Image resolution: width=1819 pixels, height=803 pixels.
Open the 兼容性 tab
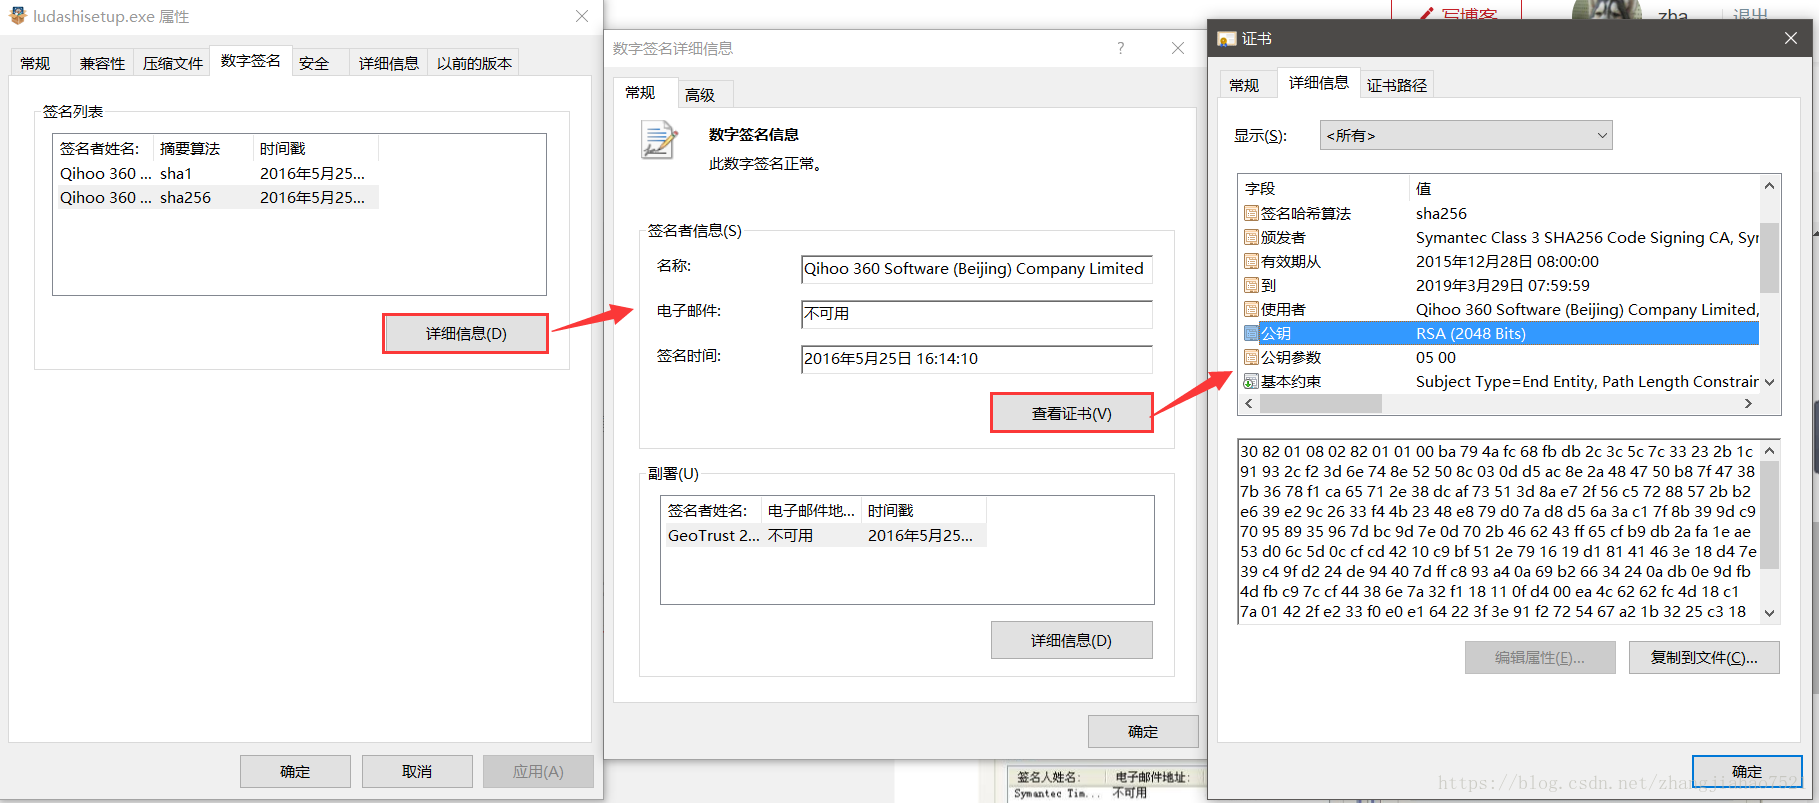102,63
